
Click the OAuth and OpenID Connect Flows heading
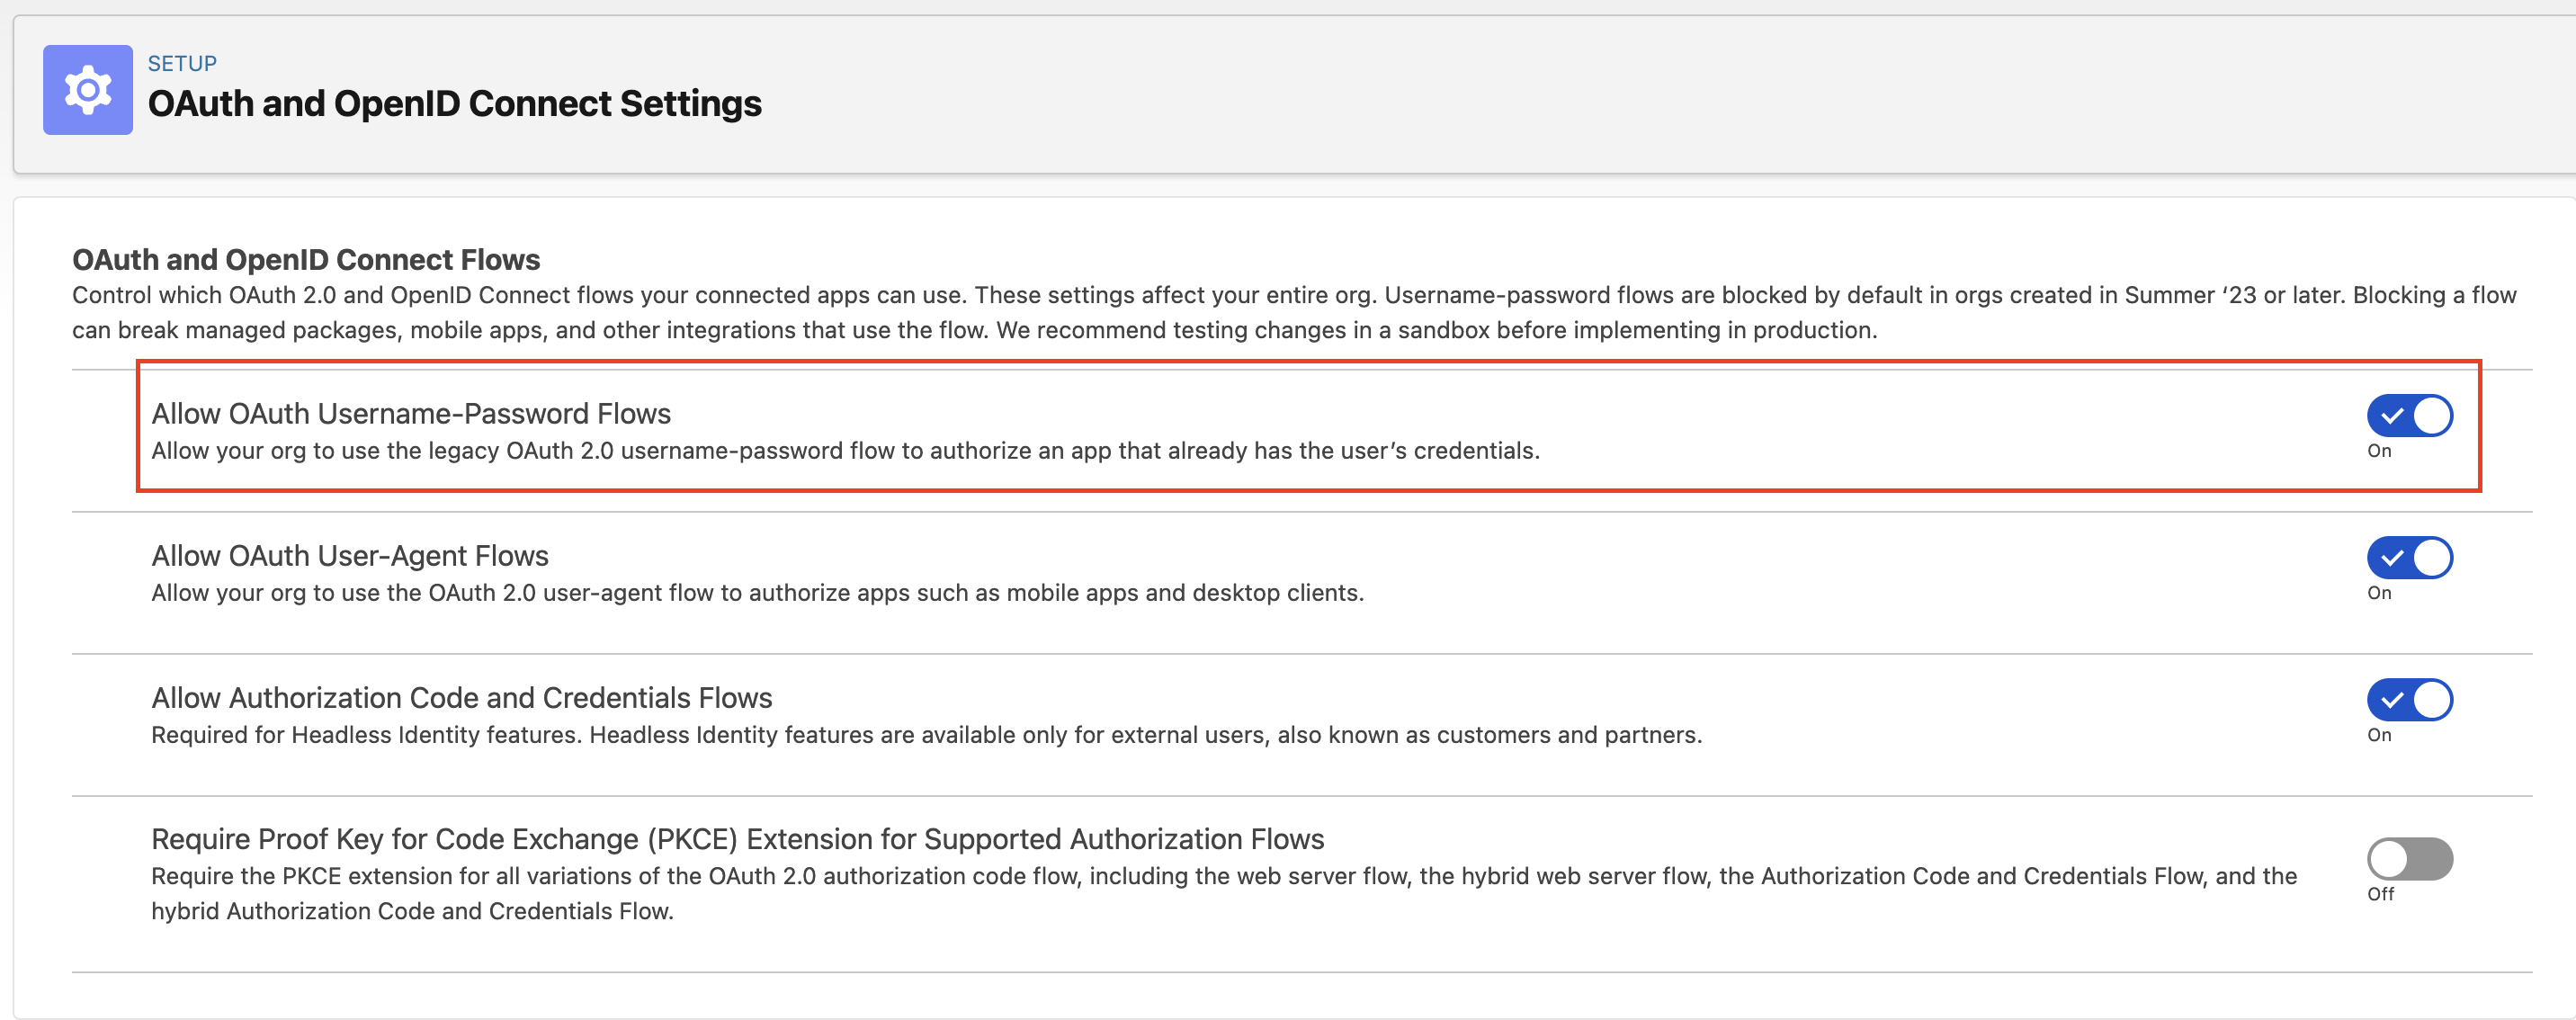[x=306, y=260]
